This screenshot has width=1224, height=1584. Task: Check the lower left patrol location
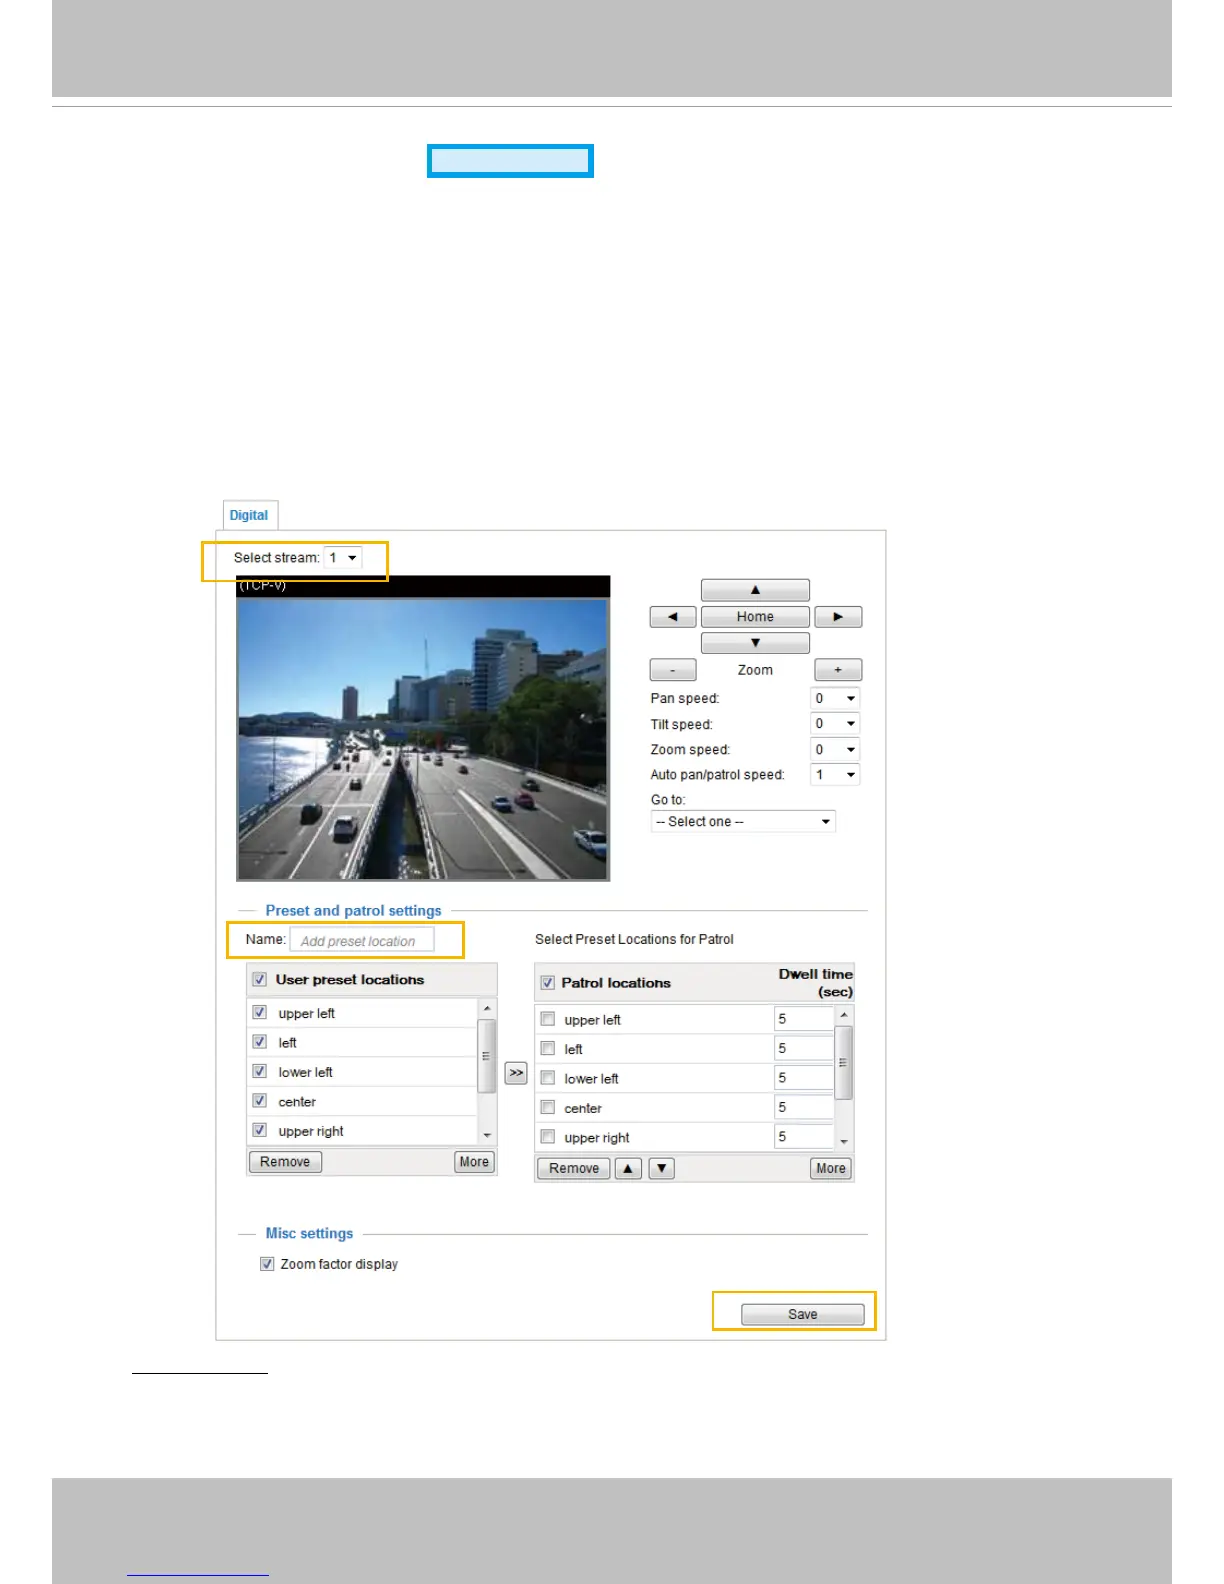click(548, 1078)
